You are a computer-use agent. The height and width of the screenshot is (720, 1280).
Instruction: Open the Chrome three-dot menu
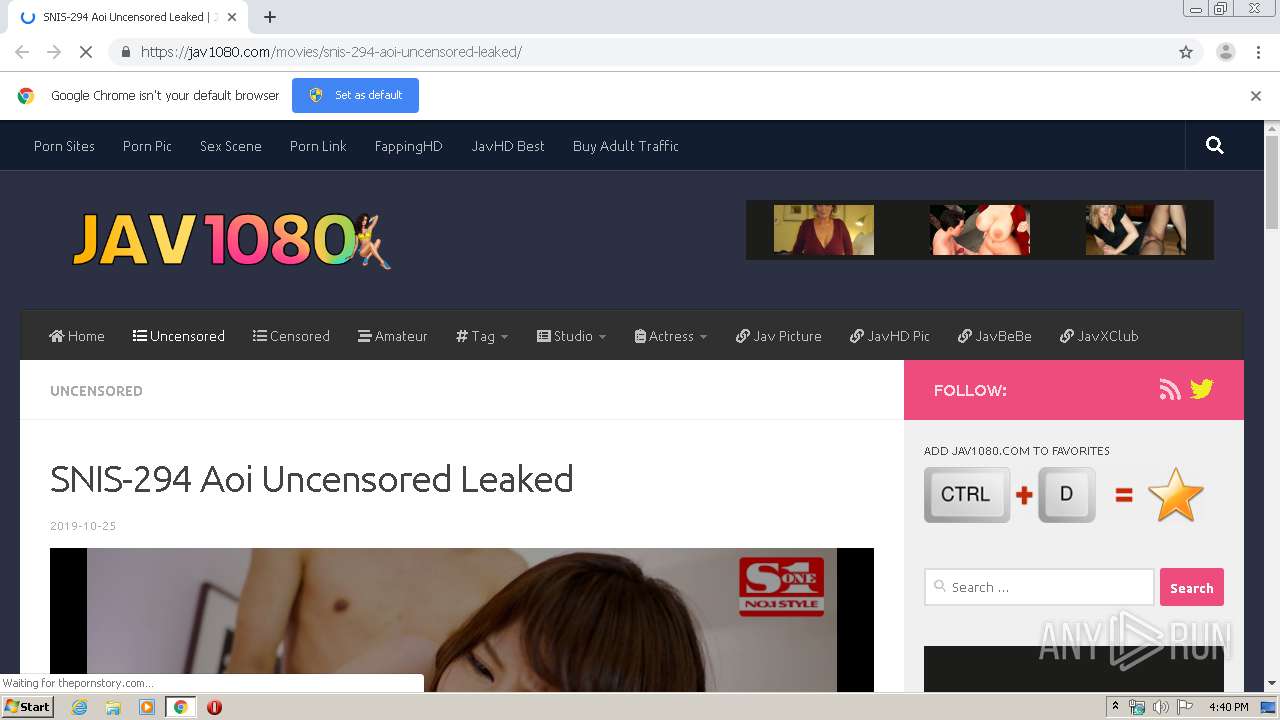point(1258,52)
